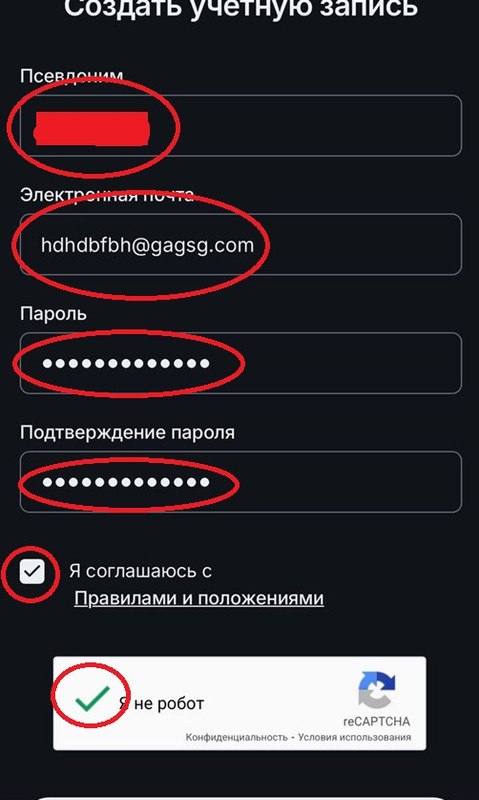Click the Я не робот label
479x800 pixels.
click(162, 704)
